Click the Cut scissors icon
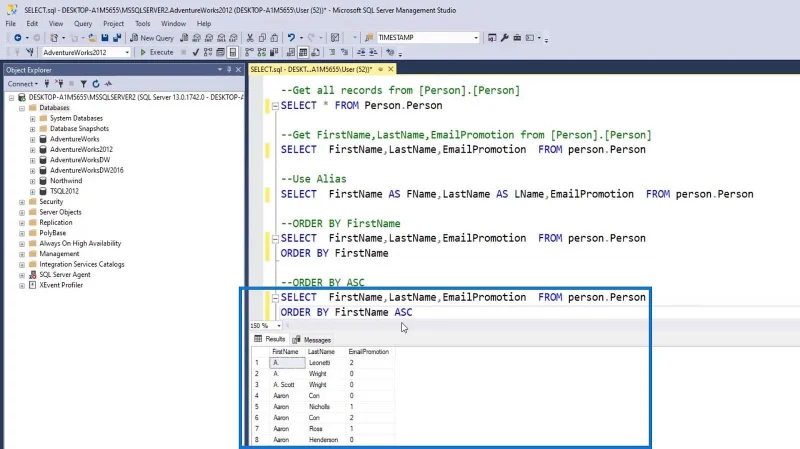This screenshot has height=449, width=800. click(250, 38)
